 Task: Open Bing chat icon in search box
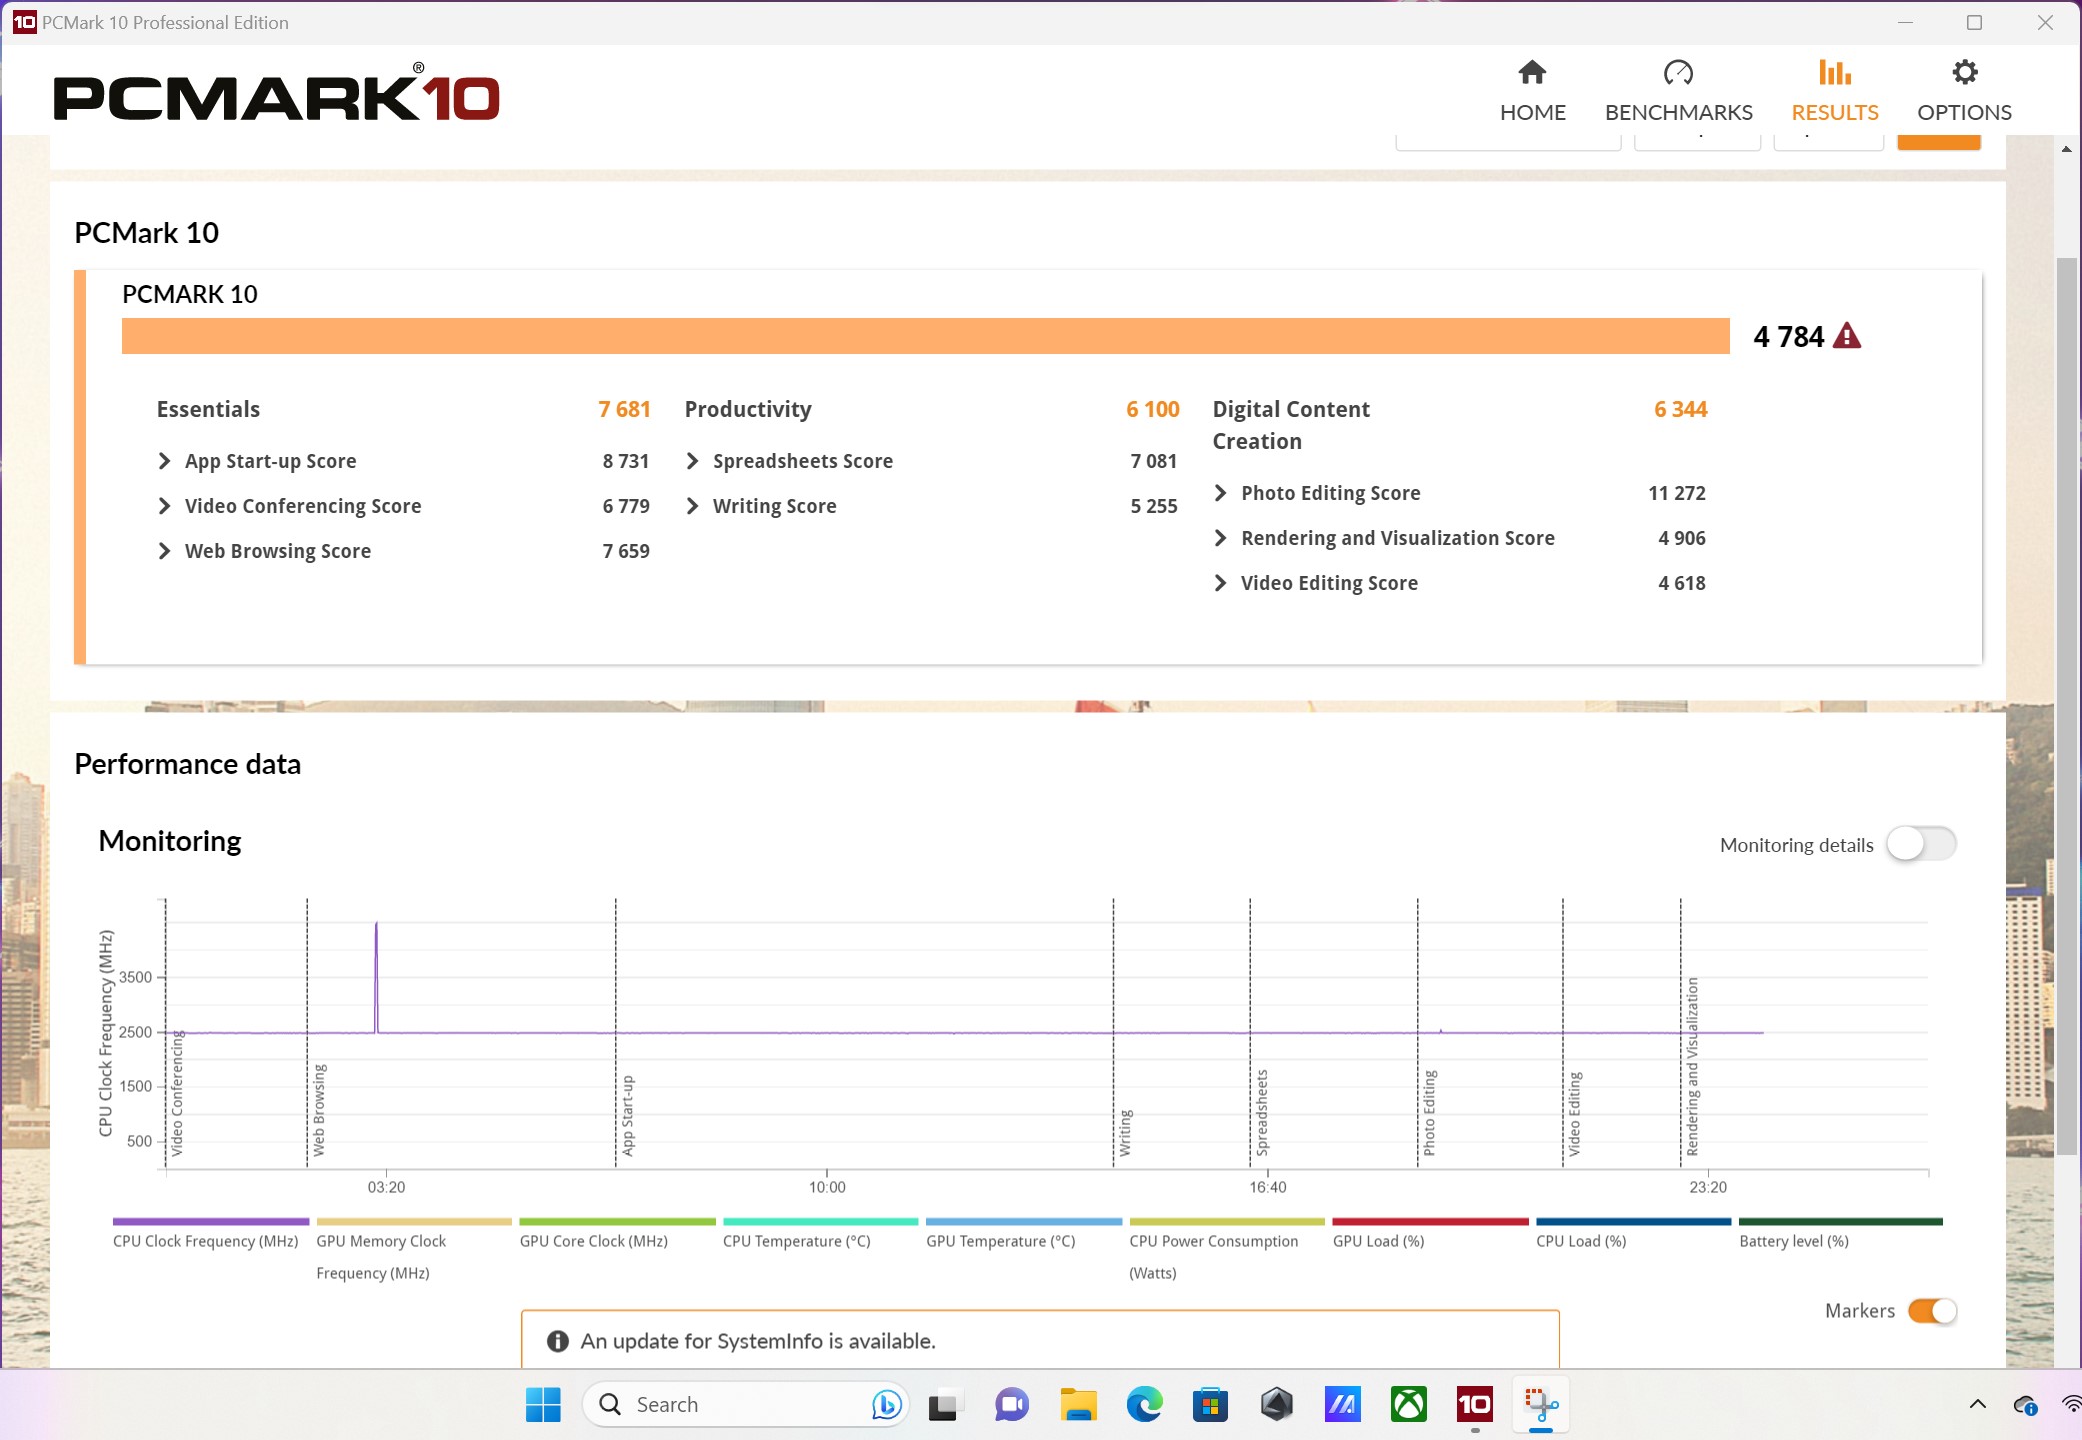pyautogui.click(x=886, y=1404)
